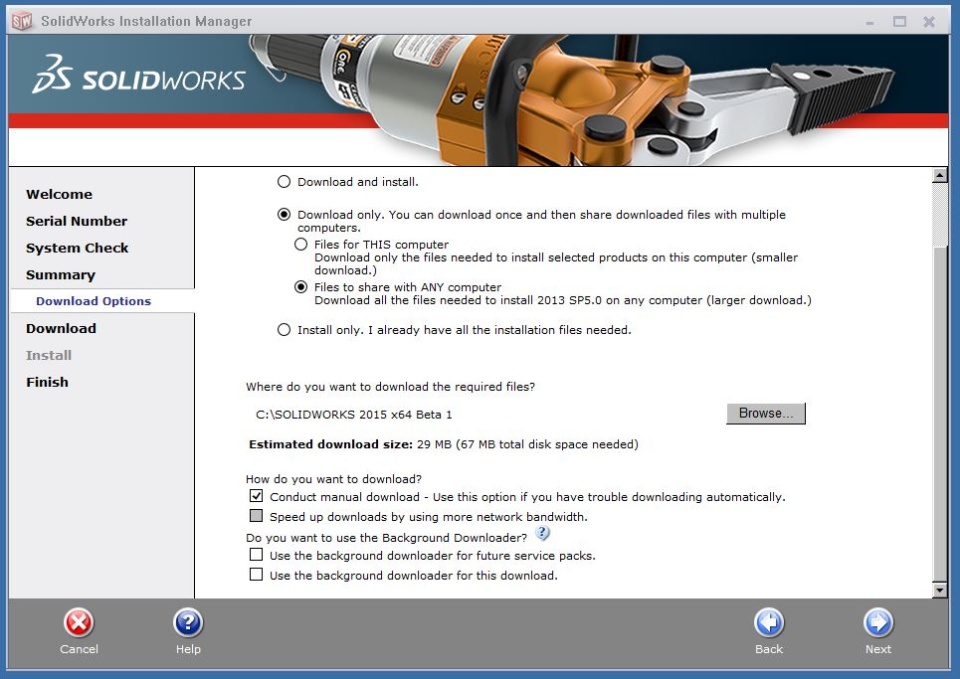Click the download path 'C:\SOLIDWORKS 2015 x64 Beta 1'
The height and width of the screenshot is (679, 960).
point(354,415)
